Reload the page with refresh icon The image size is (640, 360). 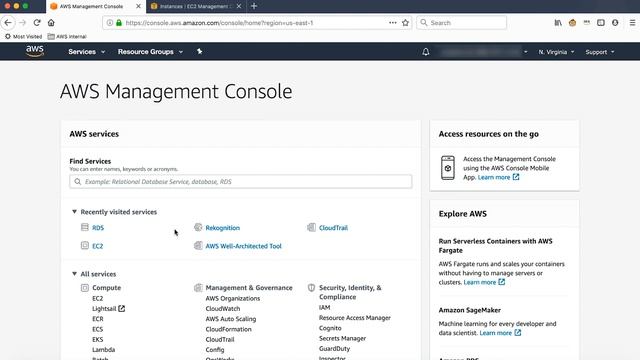pyautogui.click(x=37, y=23)
